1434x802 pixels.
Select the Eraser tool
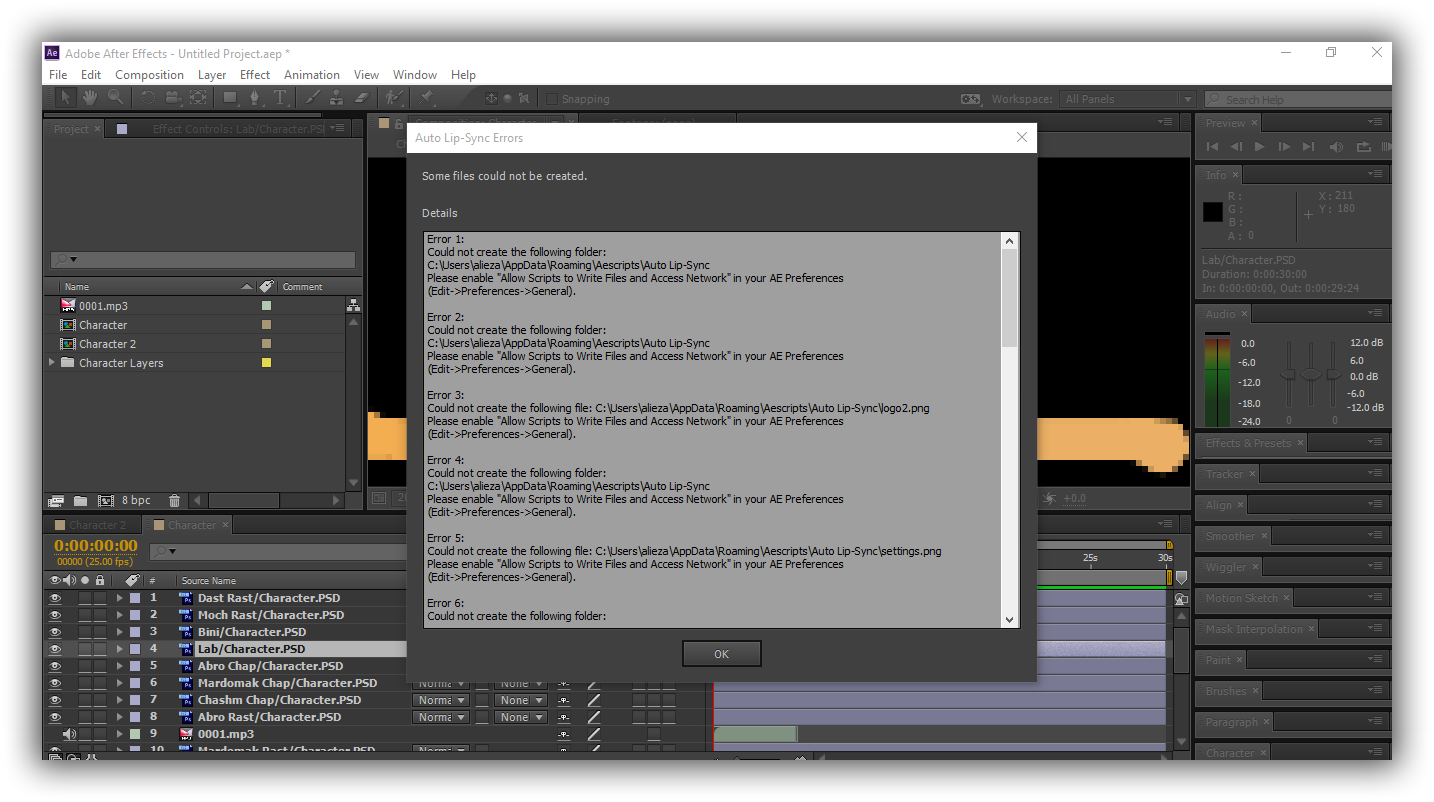(361, 97)
